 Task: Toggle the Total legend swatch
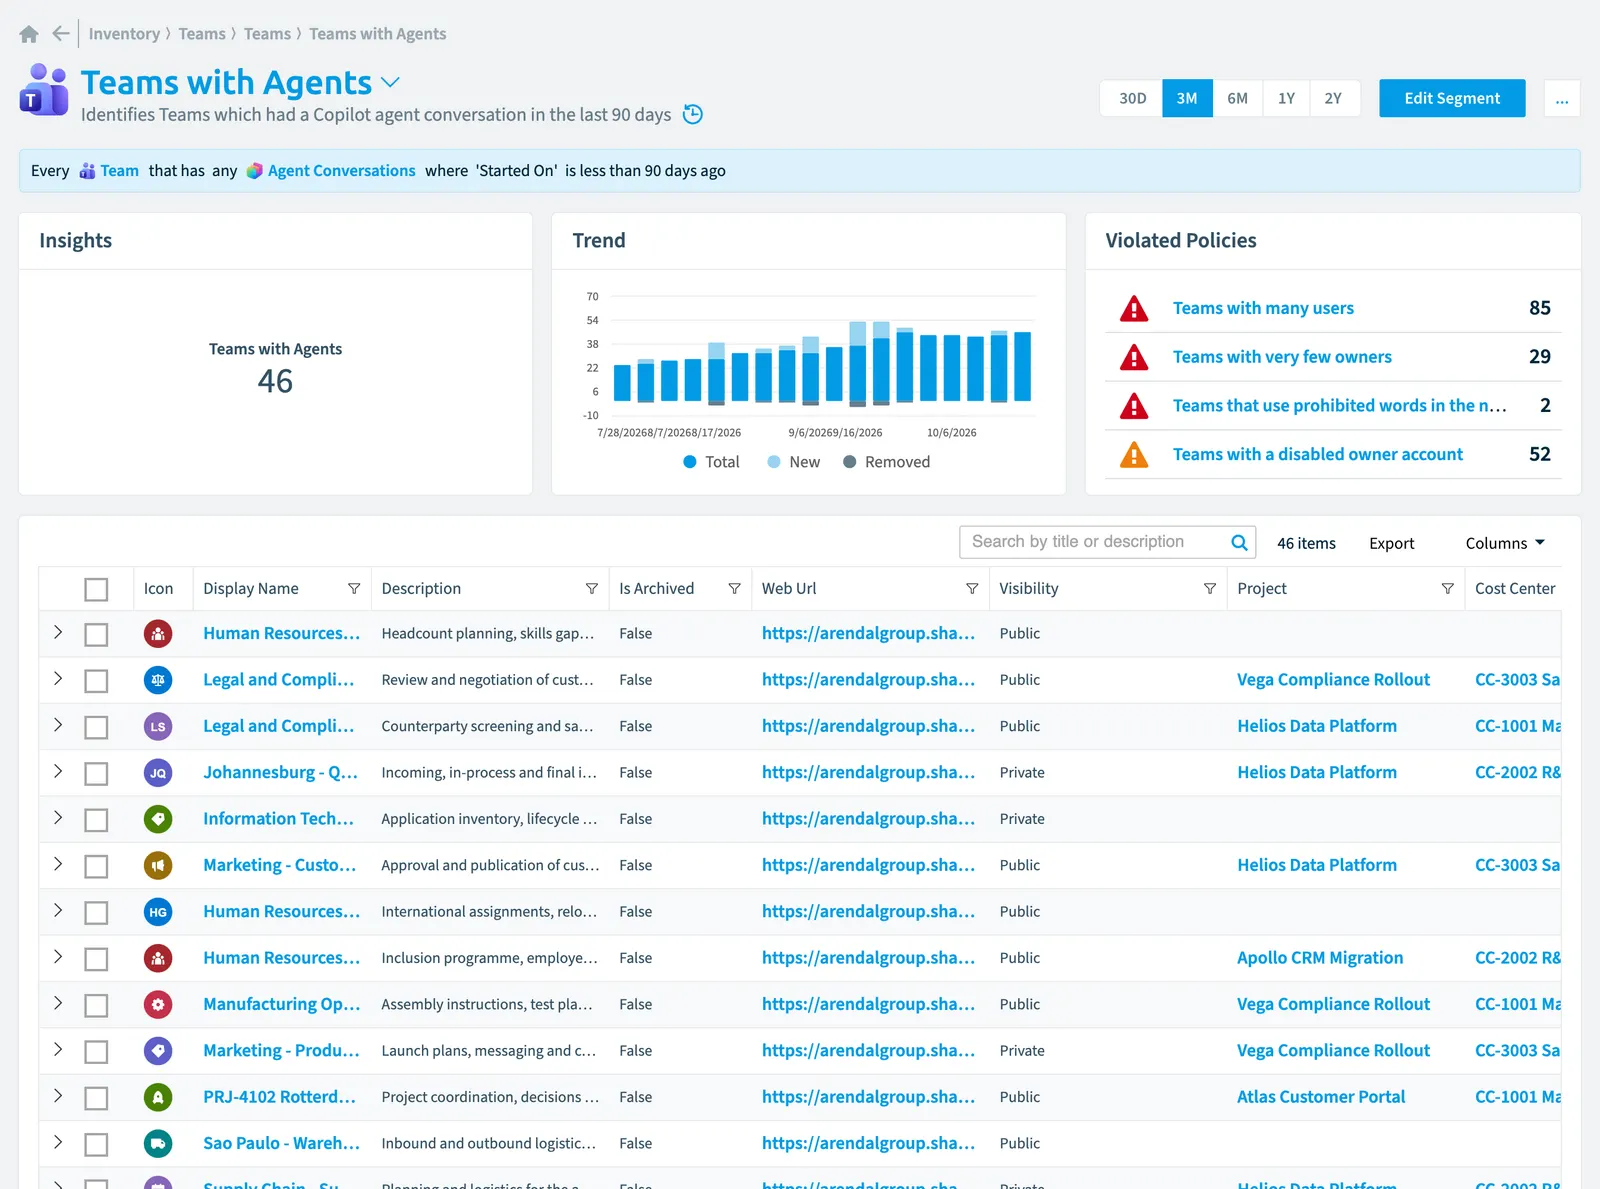pos(690,462)
